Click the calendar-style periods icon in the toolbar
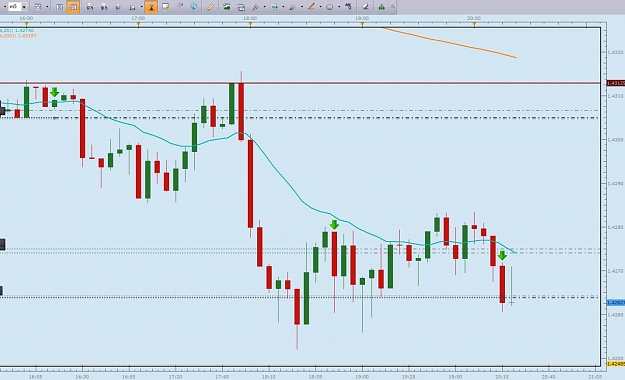The width and height of the screenshot is (625, 380). tap(38, 7)
